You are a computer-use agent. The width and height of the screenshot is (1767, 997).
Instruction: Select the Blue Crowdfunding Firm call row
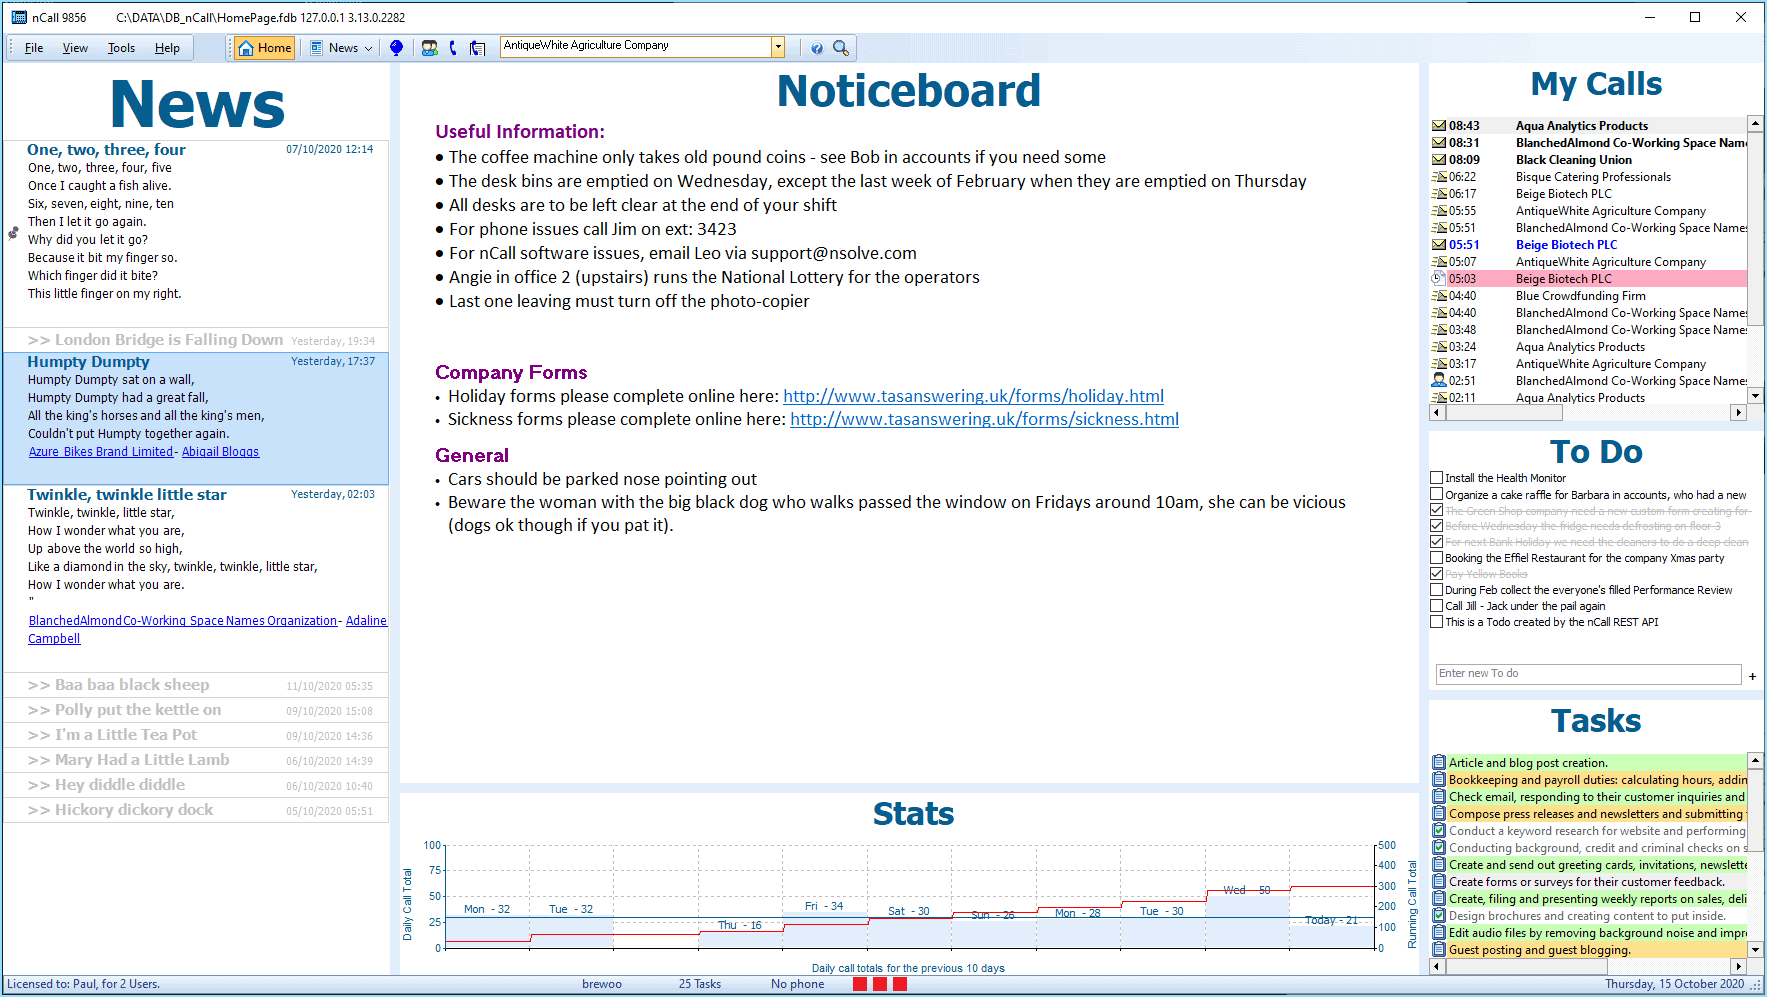[x=1589, y=296]
